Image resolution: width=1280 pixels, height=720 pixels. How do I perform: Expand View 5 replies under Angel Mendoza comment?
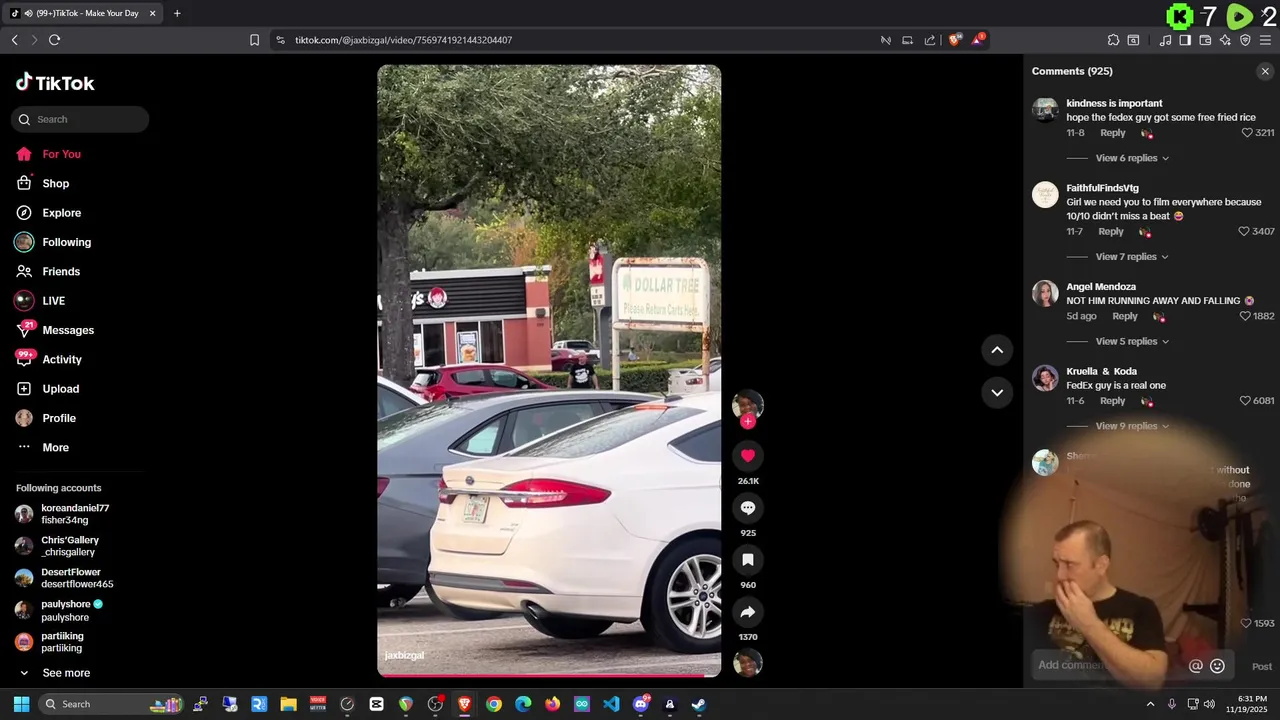(x=1132, y=341)
